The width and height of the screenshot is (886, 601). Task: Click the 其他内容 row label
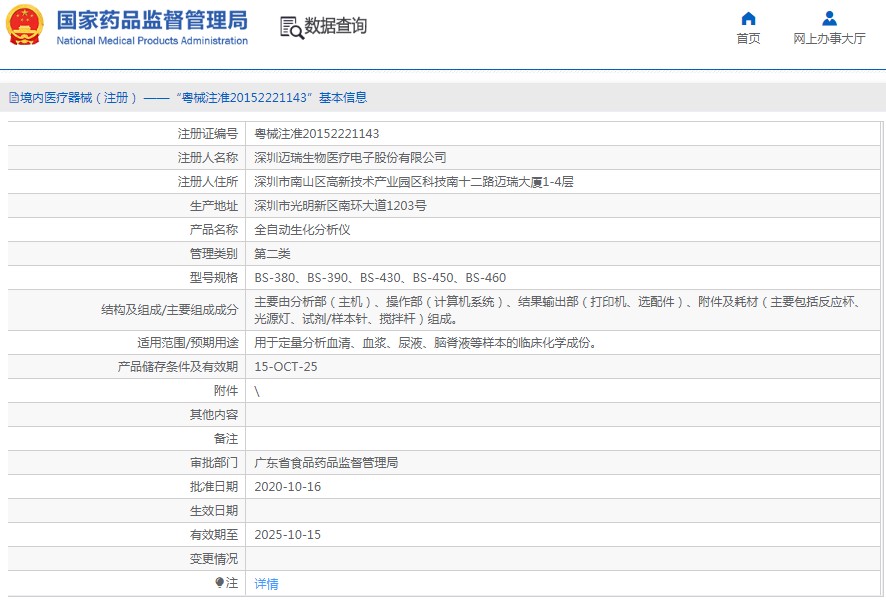click(x=214, y=415)
